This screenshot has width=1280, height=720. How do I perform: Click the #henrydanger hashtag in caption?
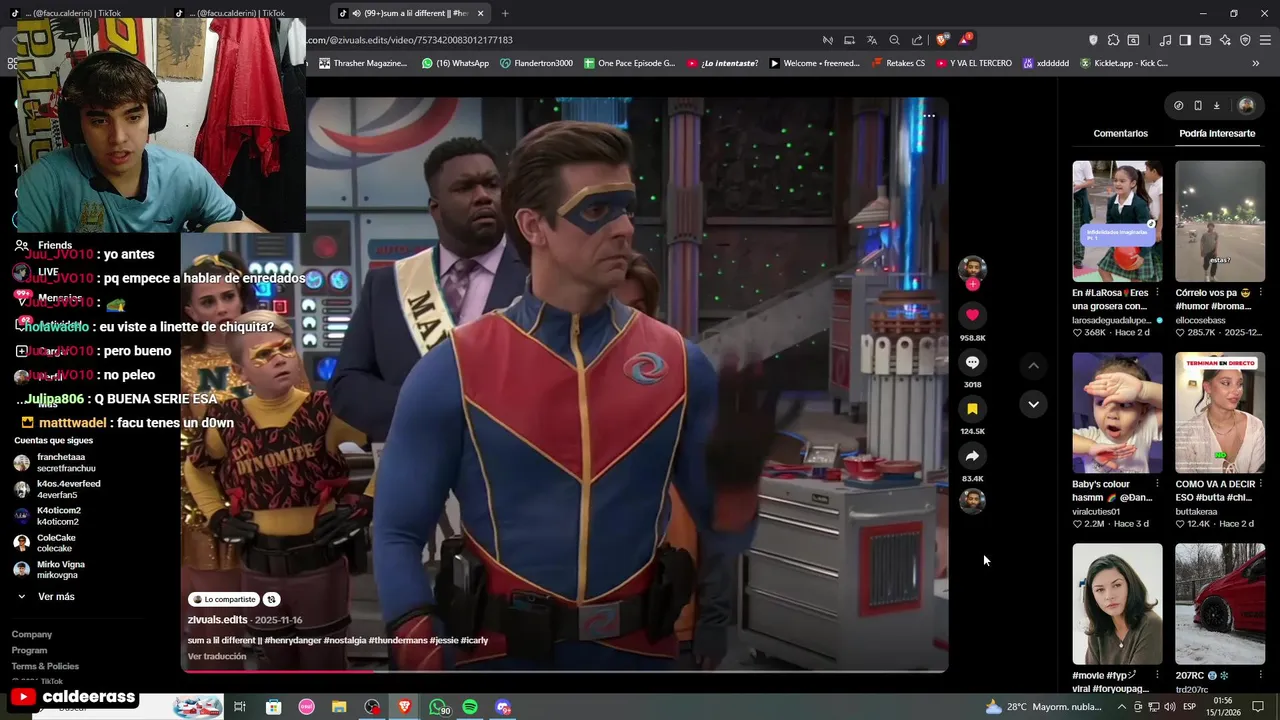pos(292,640)
